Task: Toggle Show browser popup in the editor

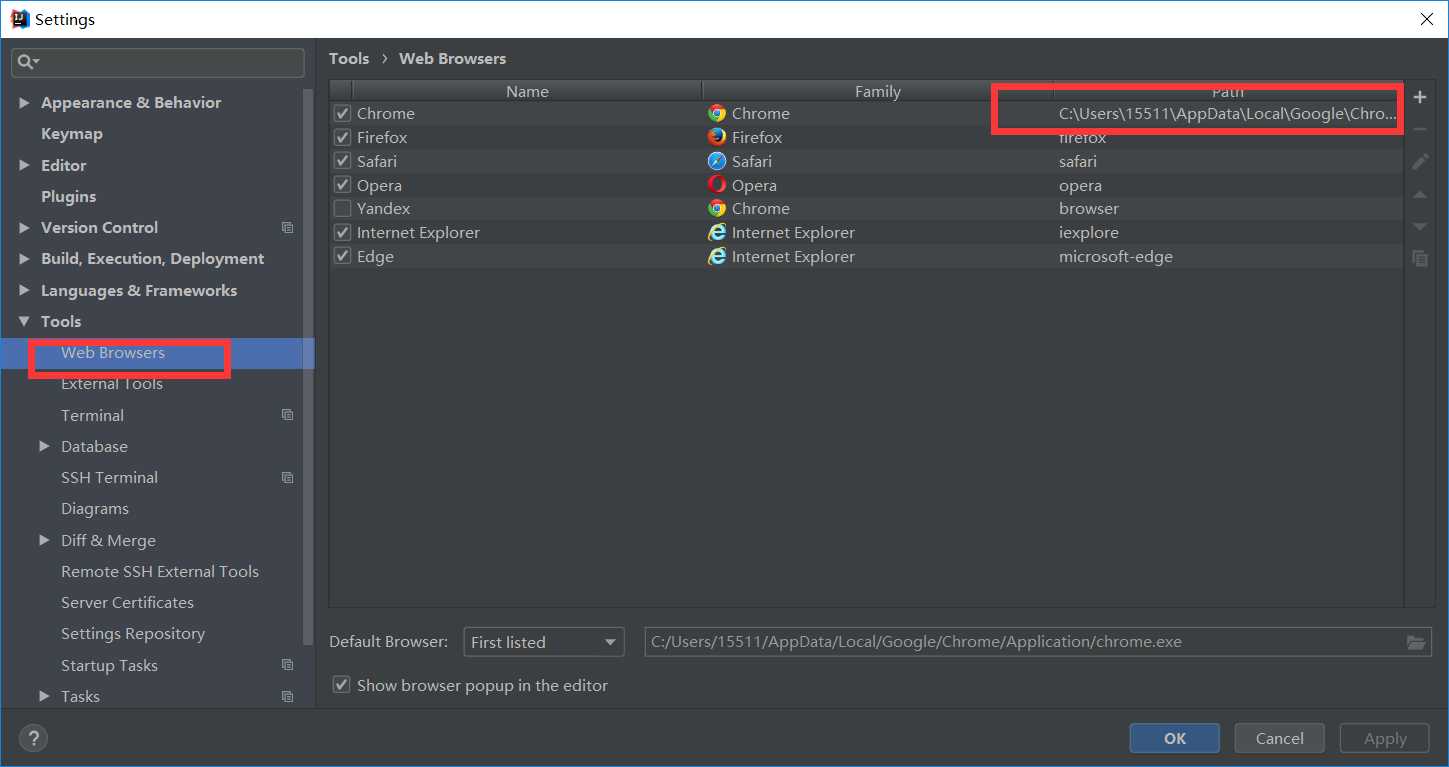Action: click(x=342, y=685)
